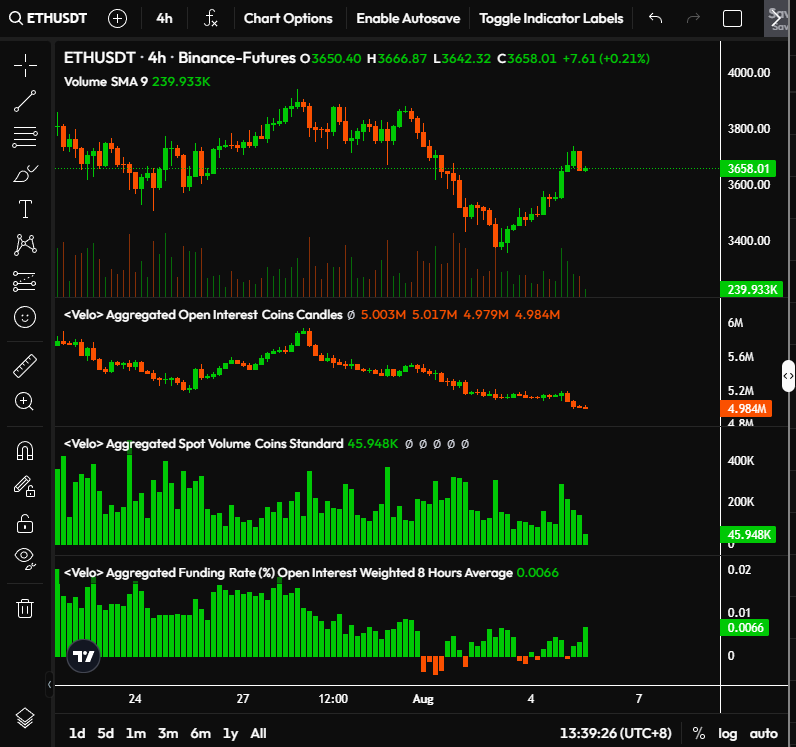Open the 4h interval selector
796x747 pixels.
[164, 19]
